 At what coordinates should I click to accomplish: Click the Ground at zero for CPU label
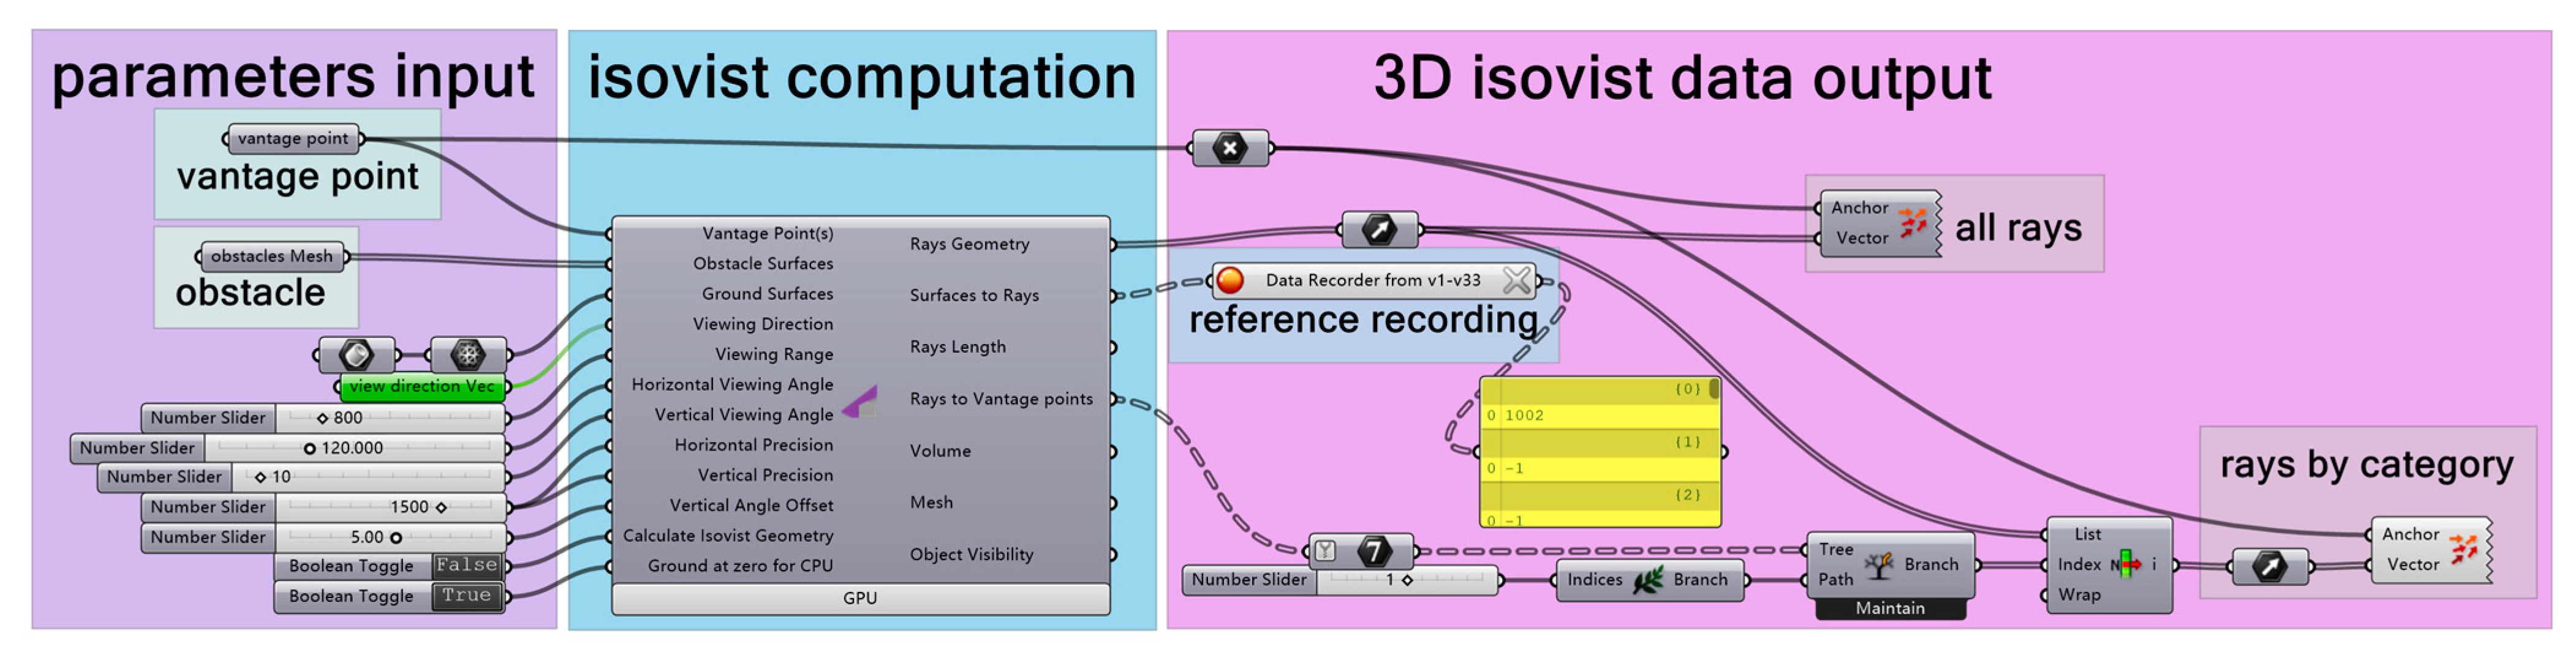(x=740, y=566)
